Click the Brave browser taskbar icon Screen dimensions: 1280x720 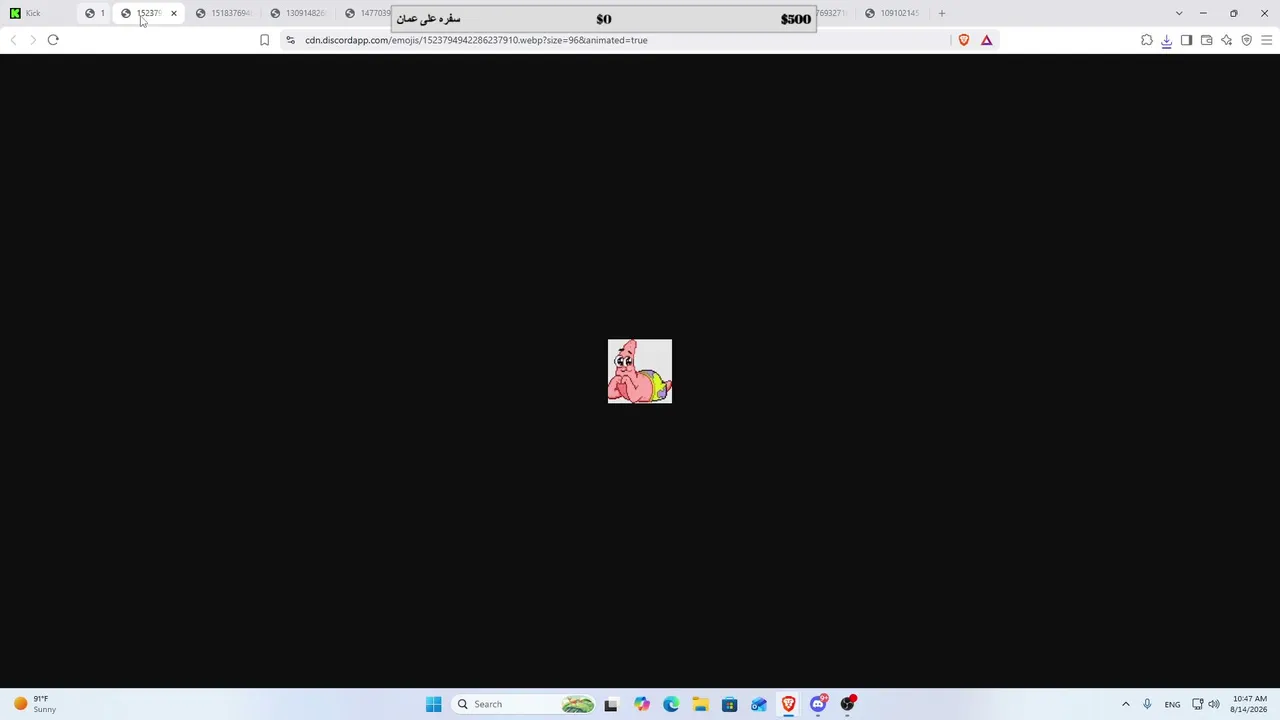point(789,704)
